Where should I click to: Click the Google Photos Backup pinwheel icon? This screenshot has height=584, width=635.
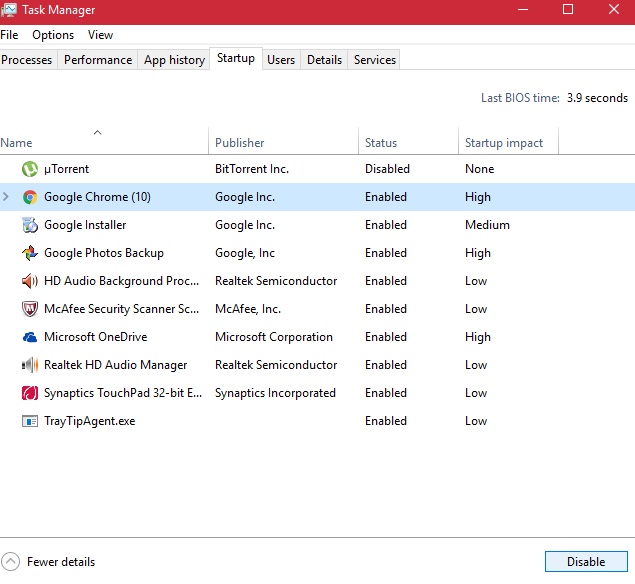tap(30, 253)
